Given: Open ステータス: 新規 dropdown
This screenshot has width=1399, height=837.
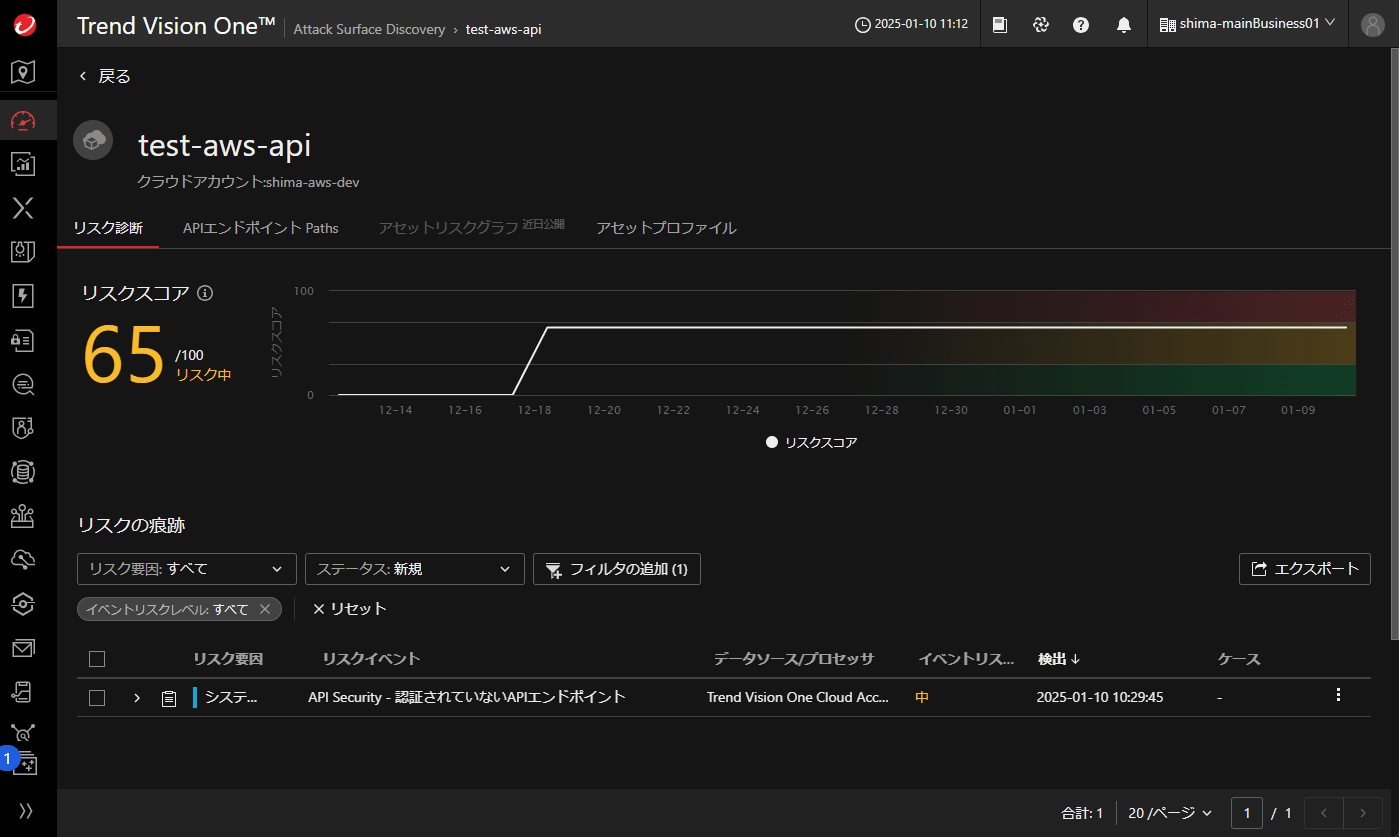Looking at the screenshot, I should (x=415, y=569).
